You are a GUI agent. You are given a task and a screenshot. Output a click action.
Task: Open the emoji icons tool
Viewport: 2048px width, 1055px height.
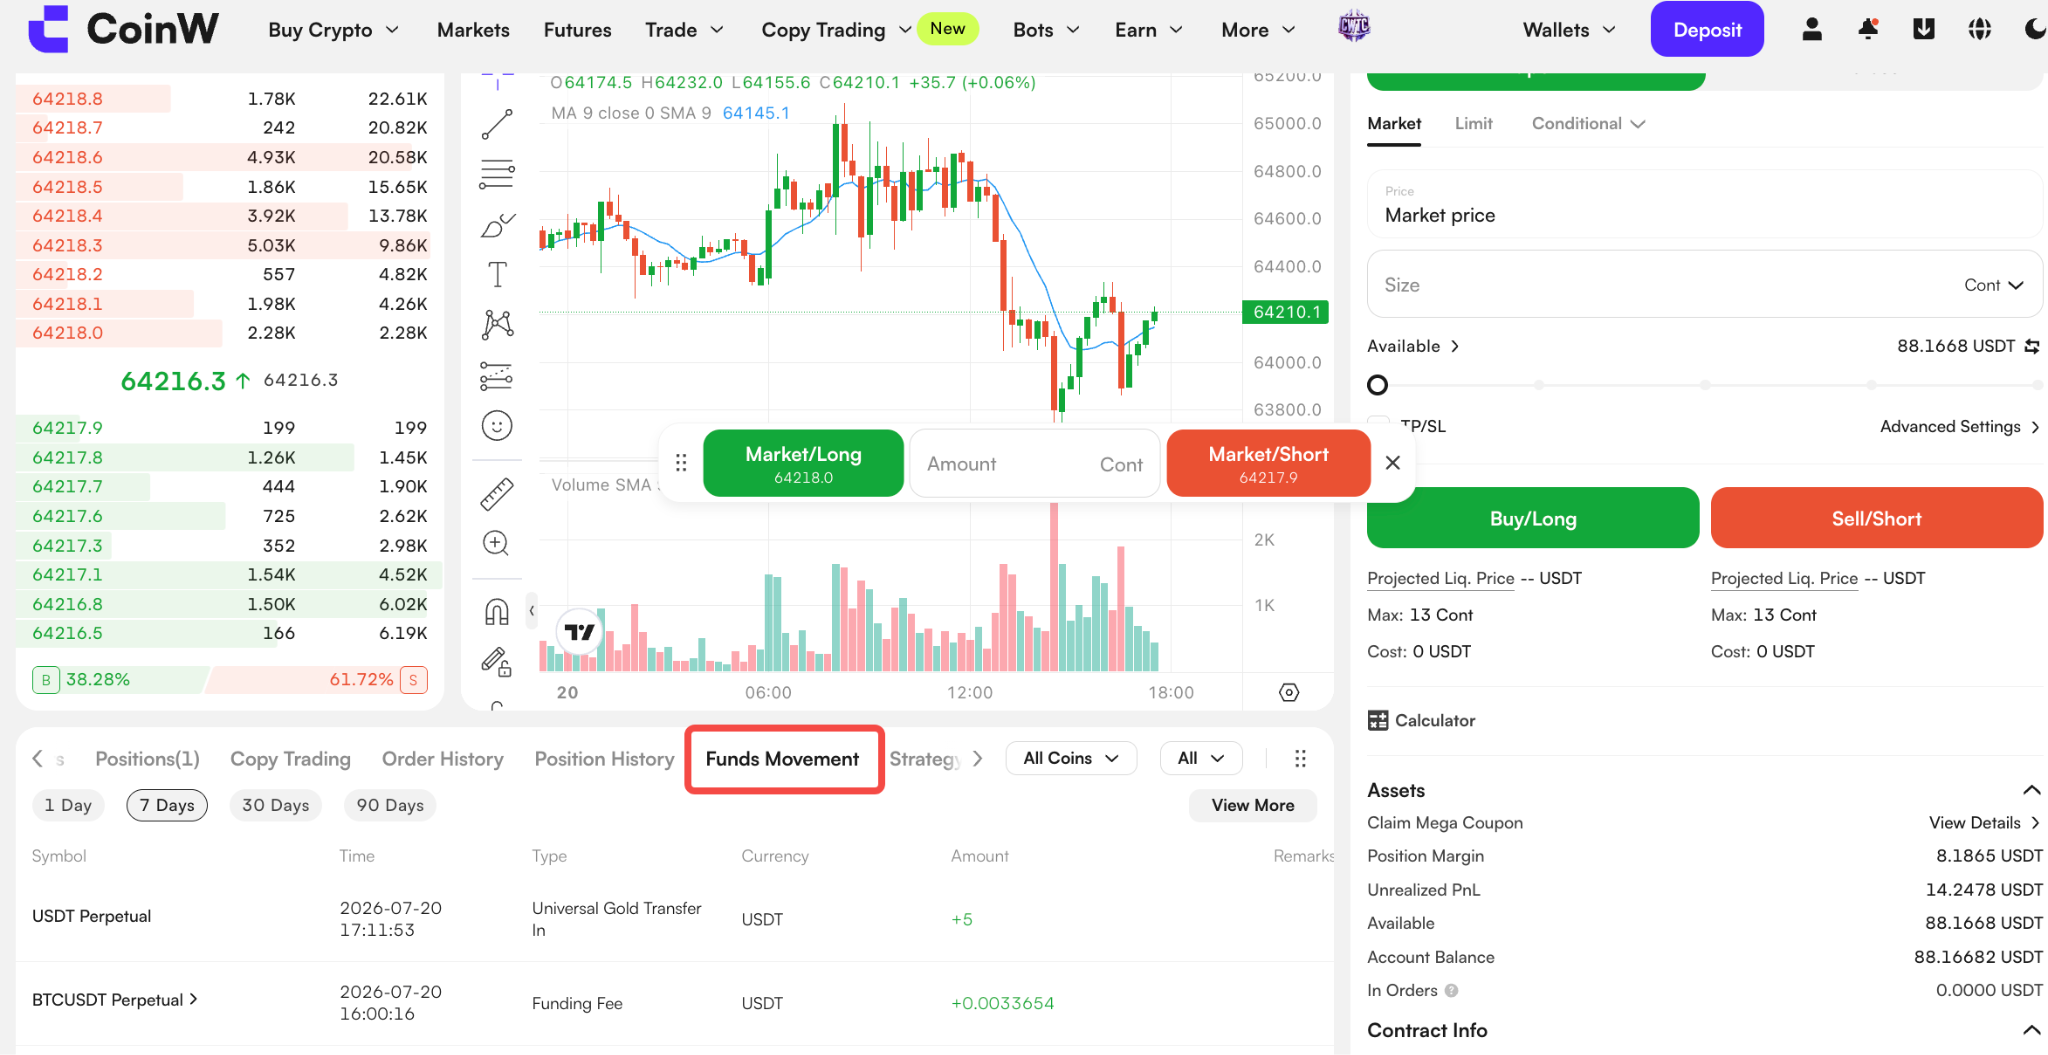pos(497,426)
